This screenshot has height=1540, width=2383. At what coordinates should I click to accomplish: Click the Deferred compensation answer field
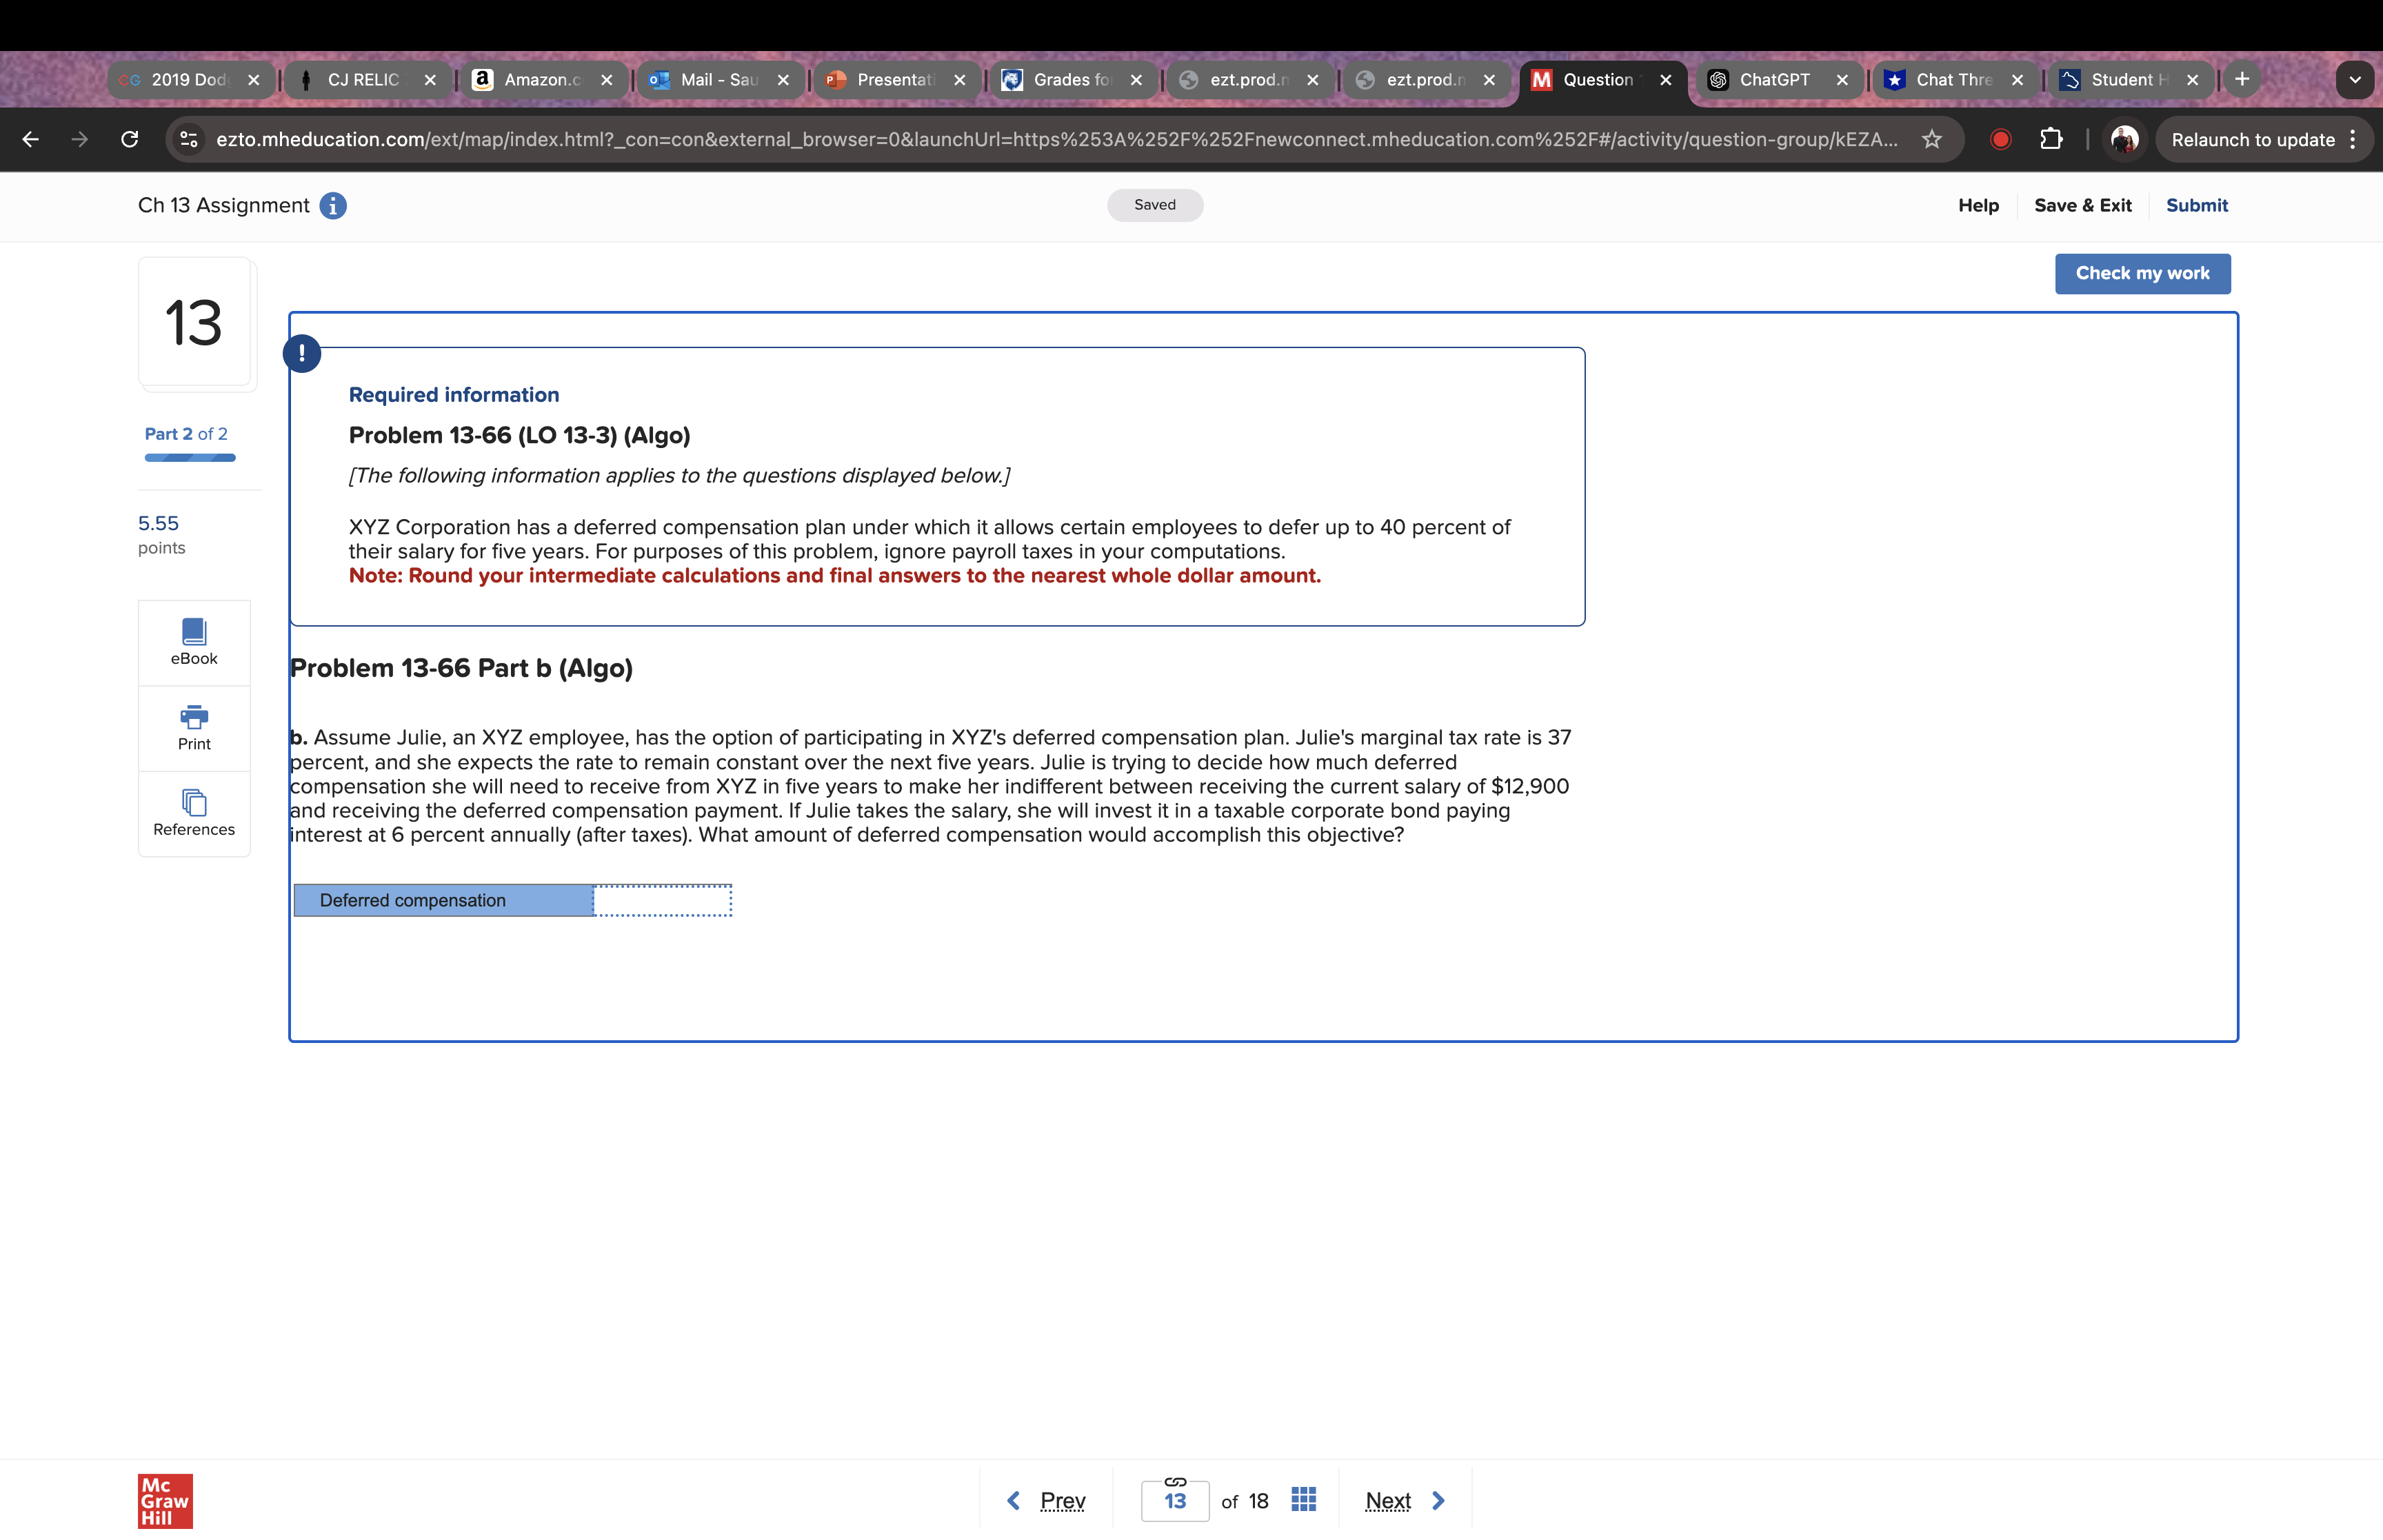pyautogui.click(x=663, y=899)
